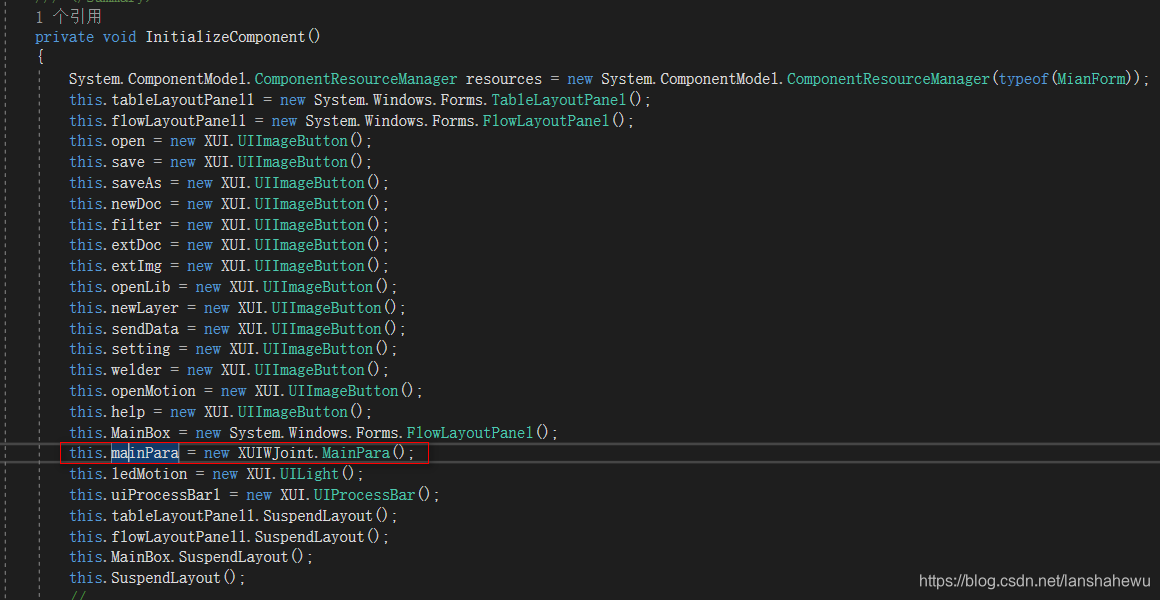Click the "openMotion" field identifier
The width and height of the screenshot is (1160, 600).
point(153,390)
